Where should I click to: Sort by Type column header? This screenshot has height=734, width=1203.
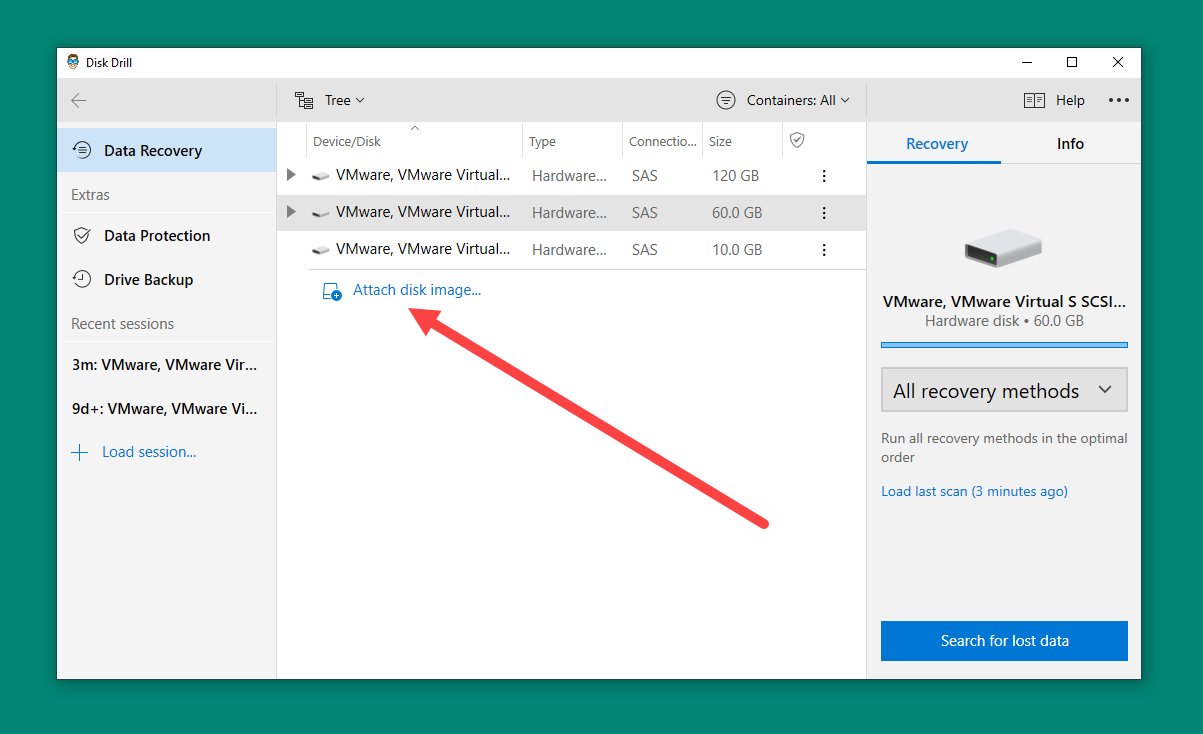coord(542,142)
